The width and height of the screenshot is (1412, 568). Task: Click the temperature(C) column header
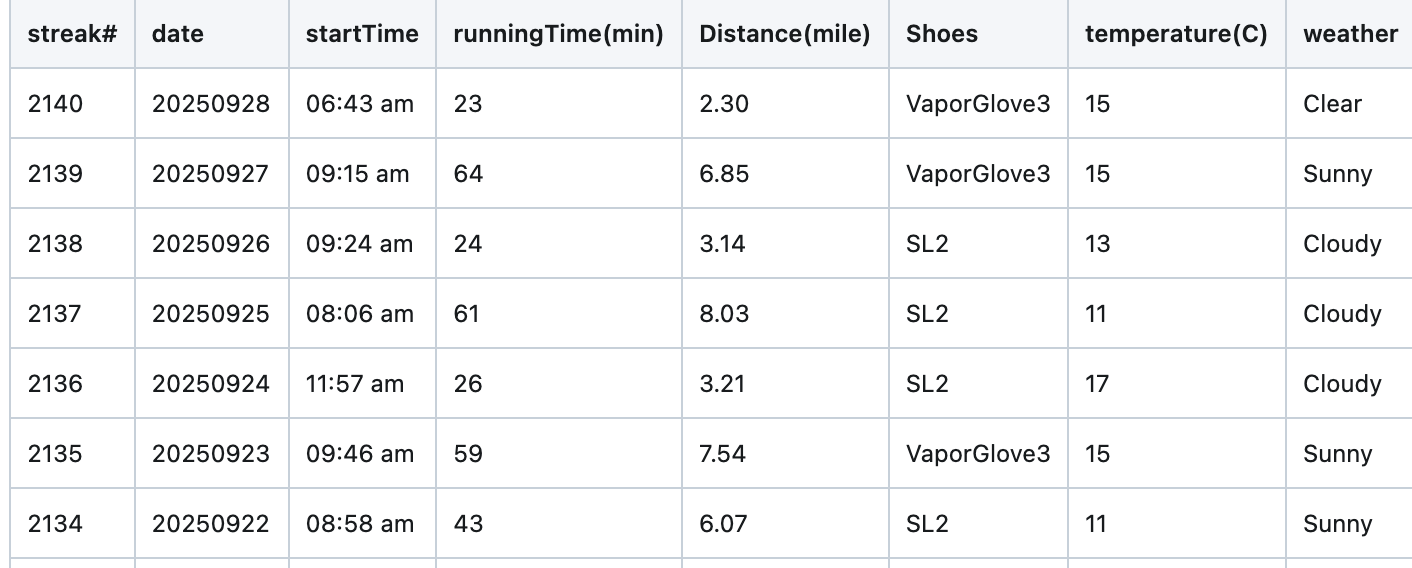coord(1175,34)
